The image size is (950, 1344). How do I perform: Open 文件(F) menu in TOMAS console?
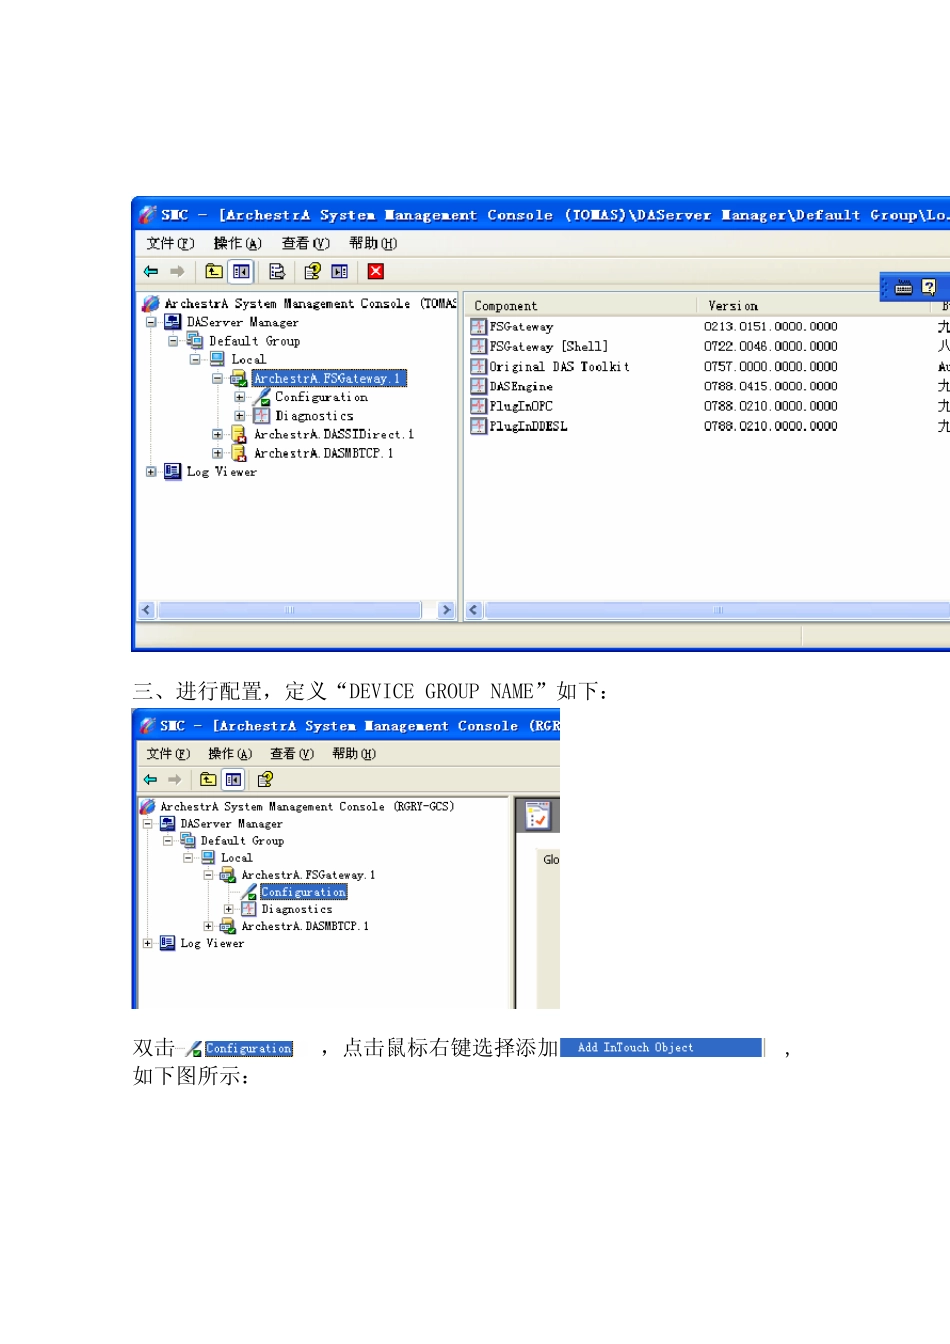coord(170,243)
